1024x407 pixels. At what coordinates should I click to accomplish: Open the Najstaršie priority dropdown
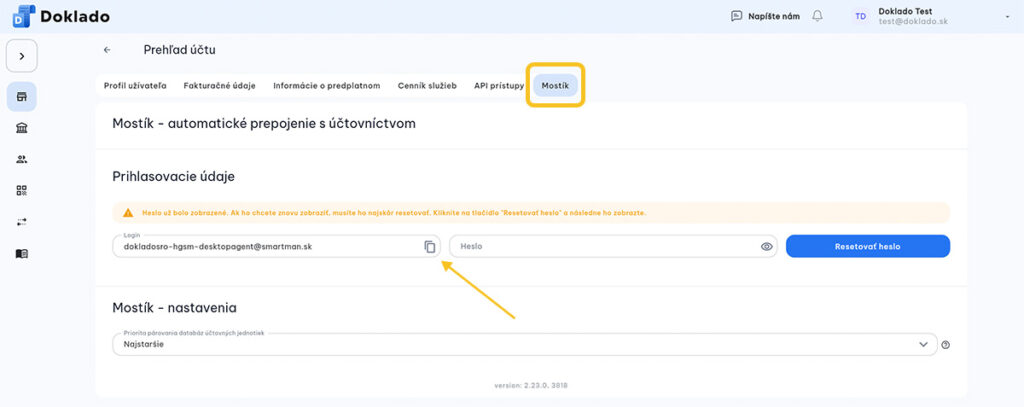coord(525,344)
